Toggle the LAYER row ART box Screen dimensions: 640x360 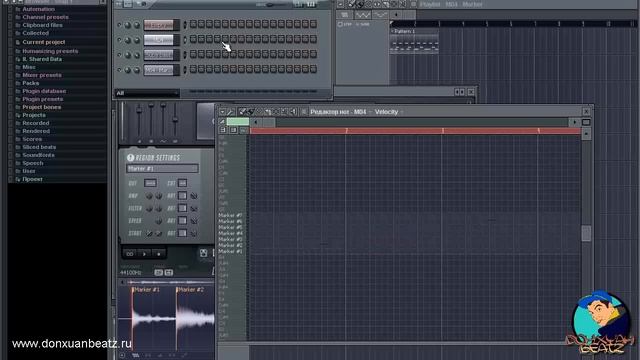(x=182, y=221)
